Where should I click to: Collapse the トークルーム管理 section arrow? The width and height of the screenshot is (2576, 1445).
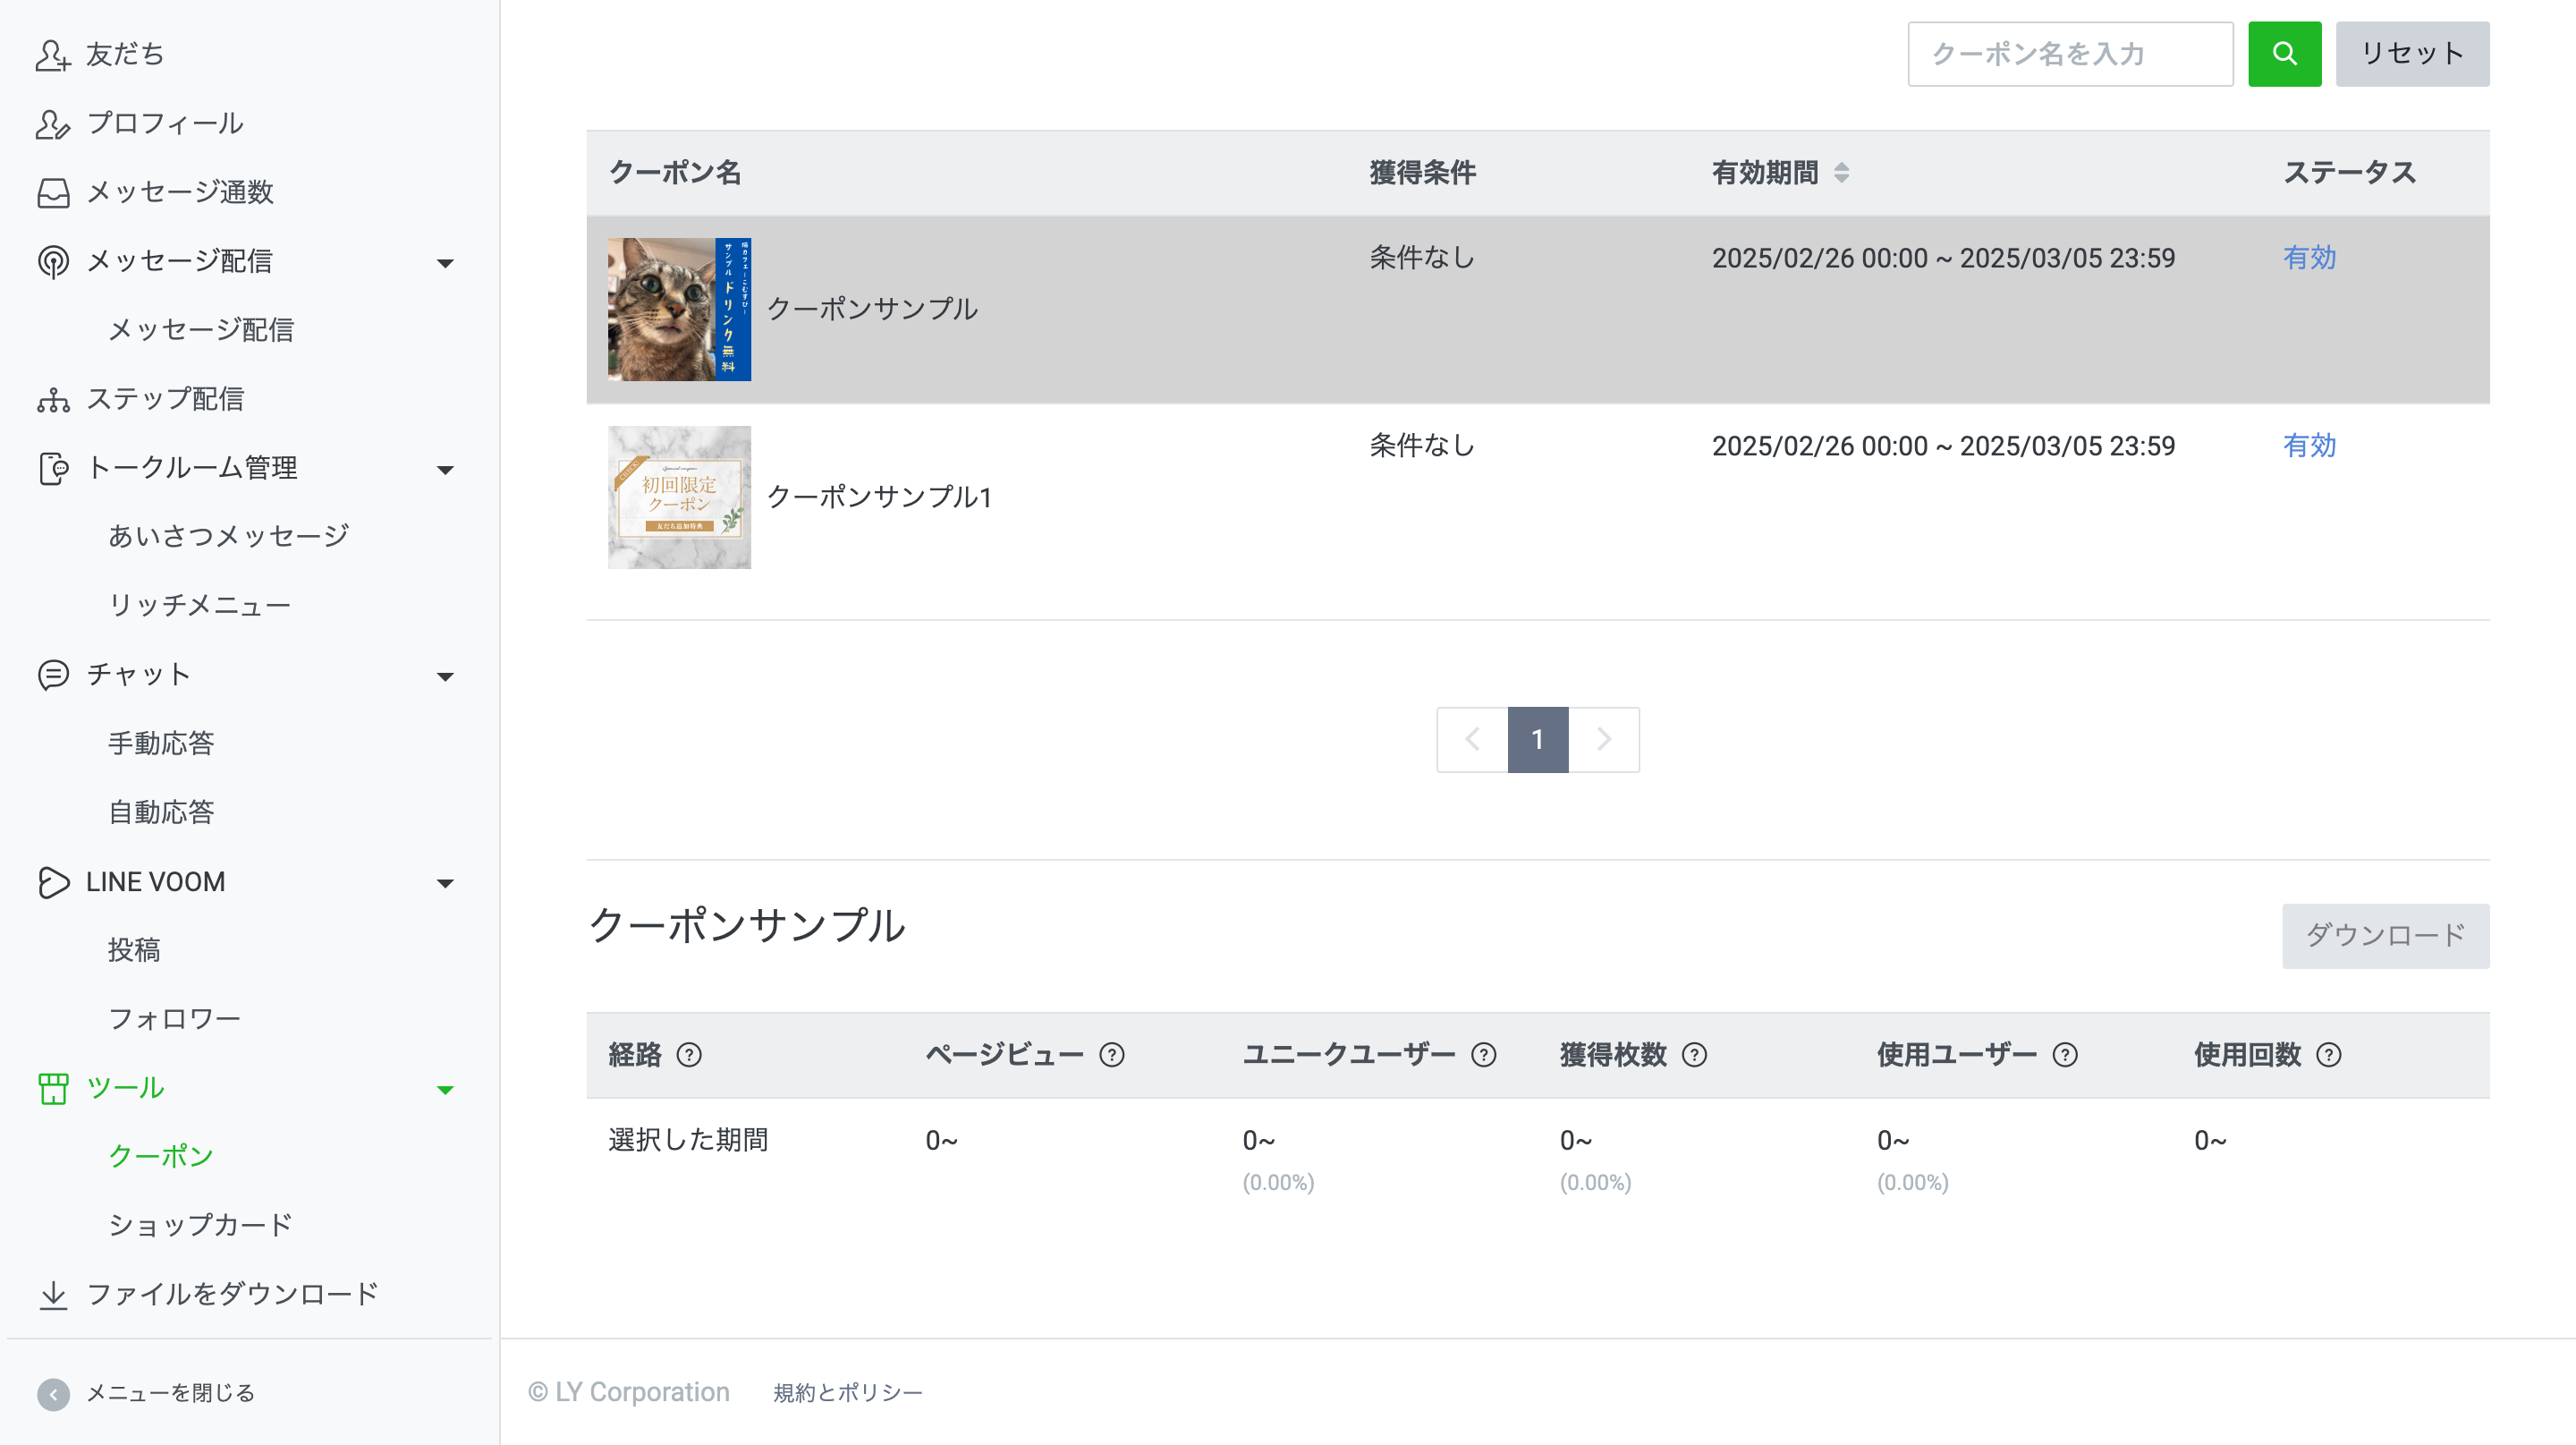point(445,469)
